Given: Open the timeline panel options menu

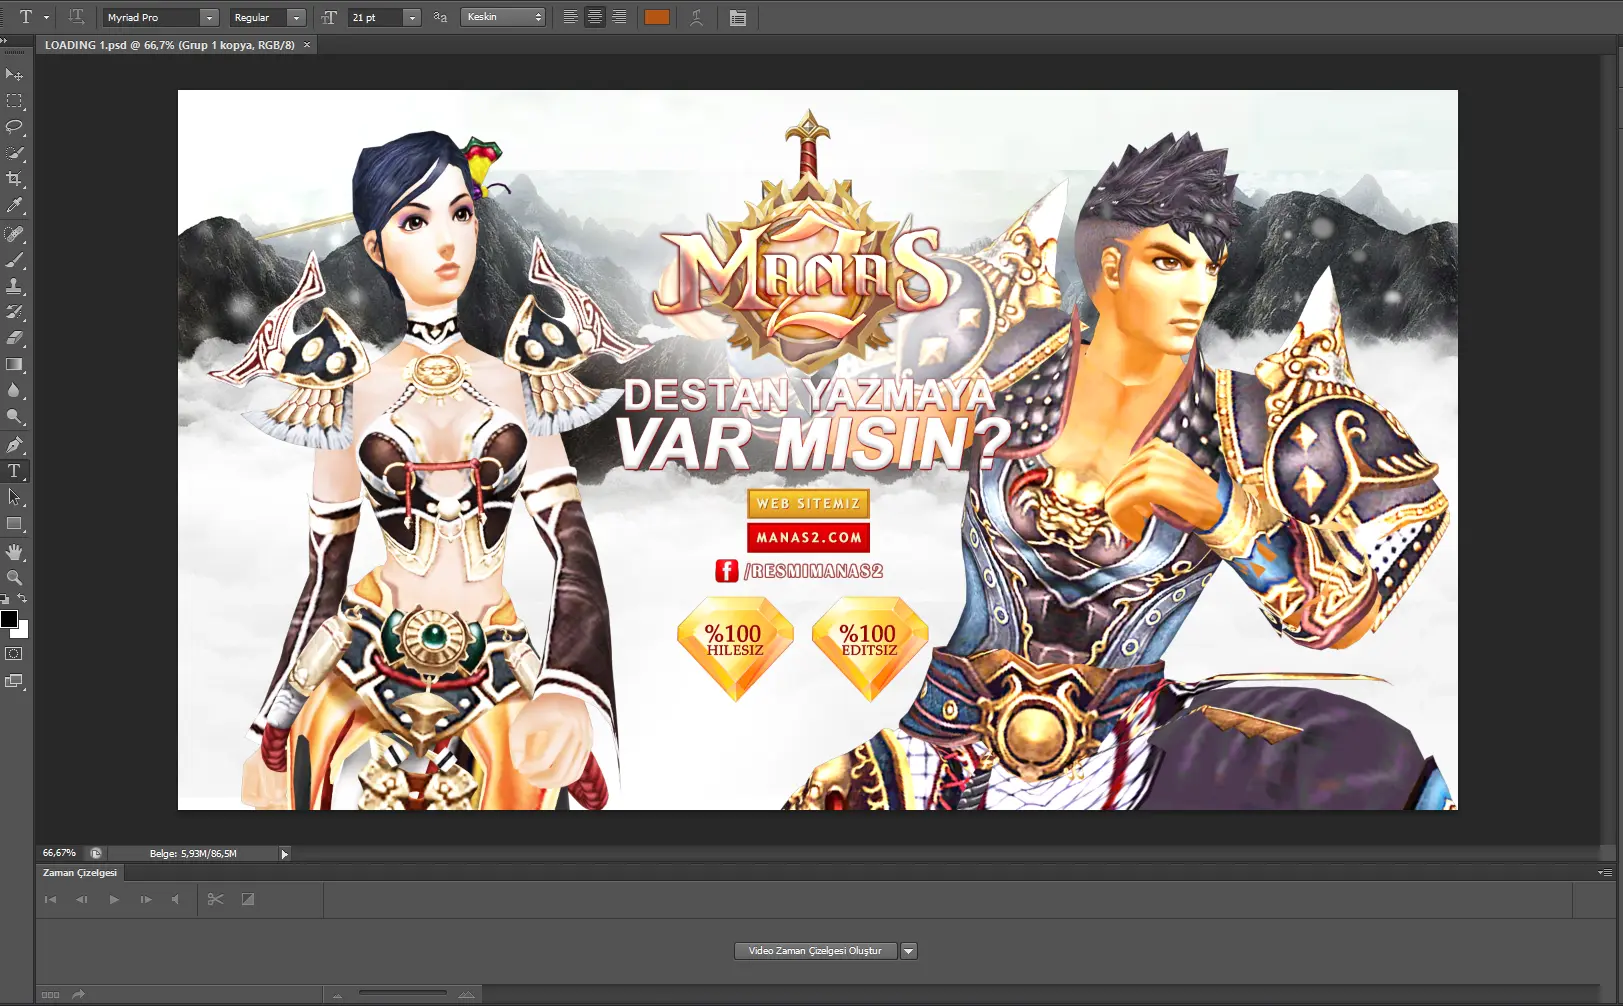Looking at the screenshot, I should click(x=1605, y=873).
